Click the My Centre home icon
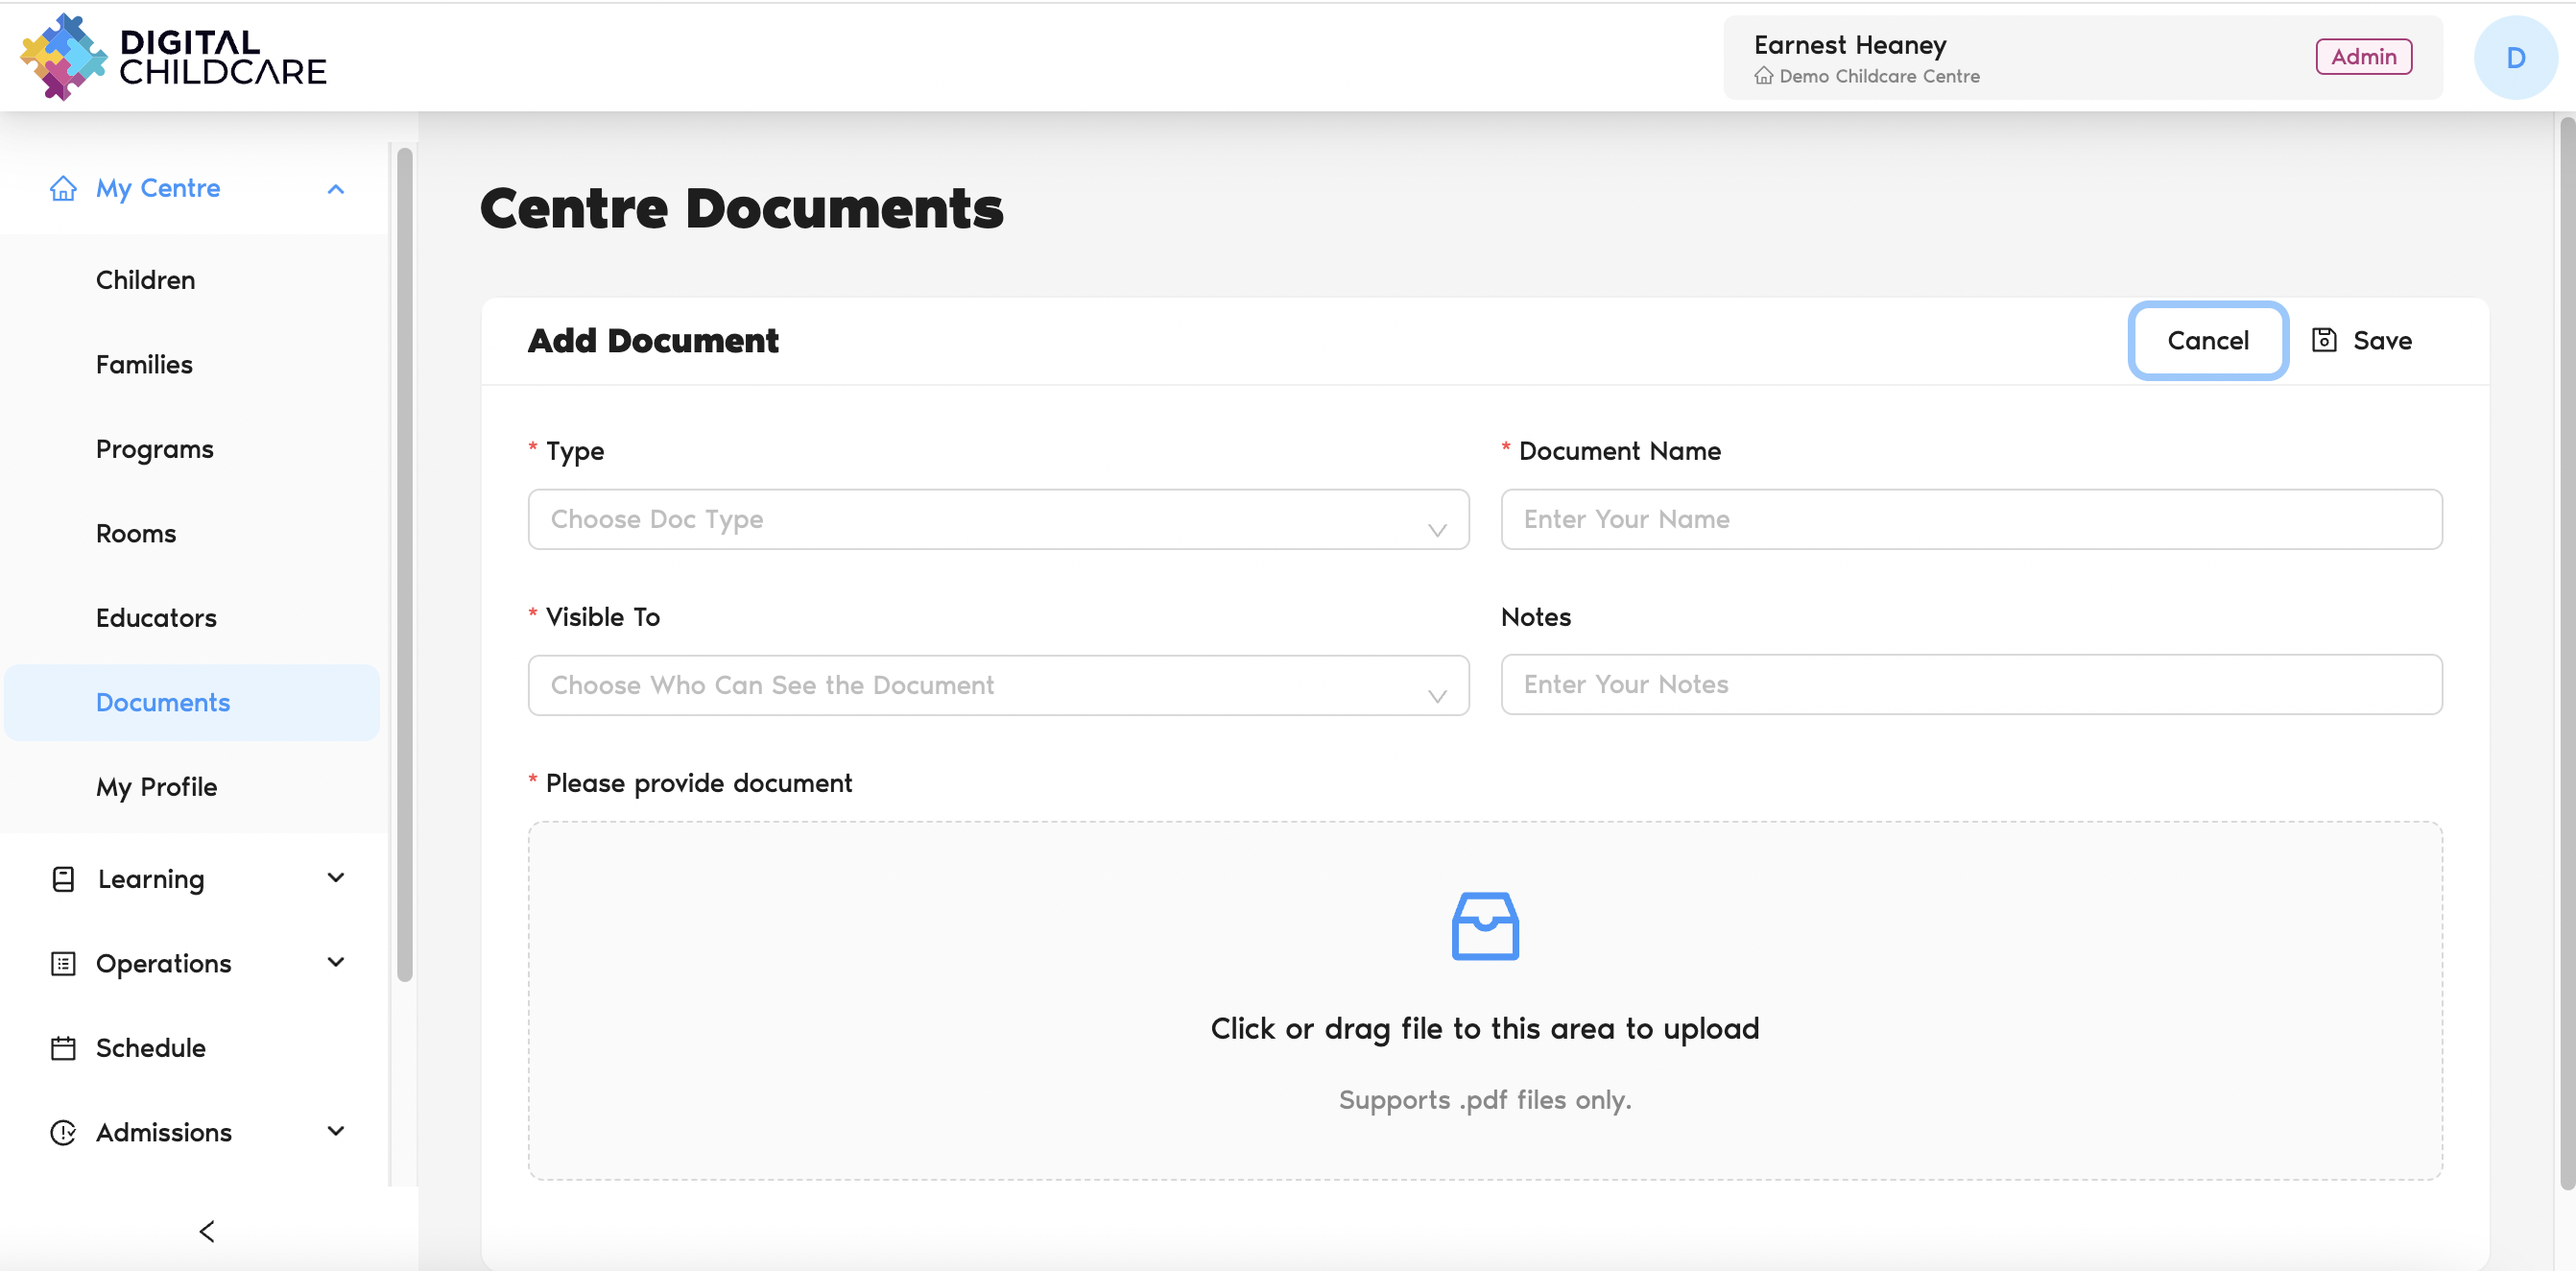The height and width of the screenshot is (1271, 2576). click(x=63, y=188)
